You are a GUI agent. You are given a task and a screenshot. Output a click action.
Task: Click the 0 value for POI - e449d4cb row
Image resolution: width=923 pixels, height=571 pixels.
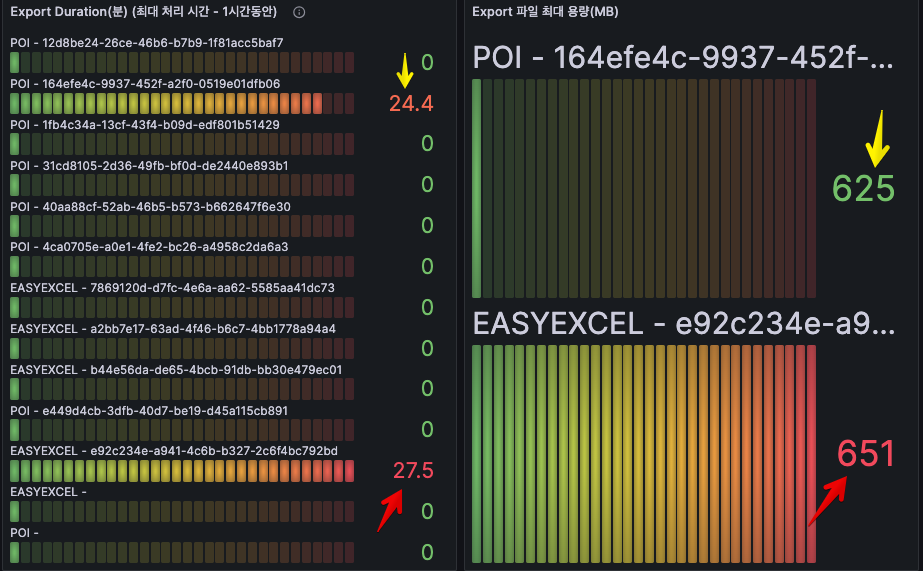click(427, 430)
